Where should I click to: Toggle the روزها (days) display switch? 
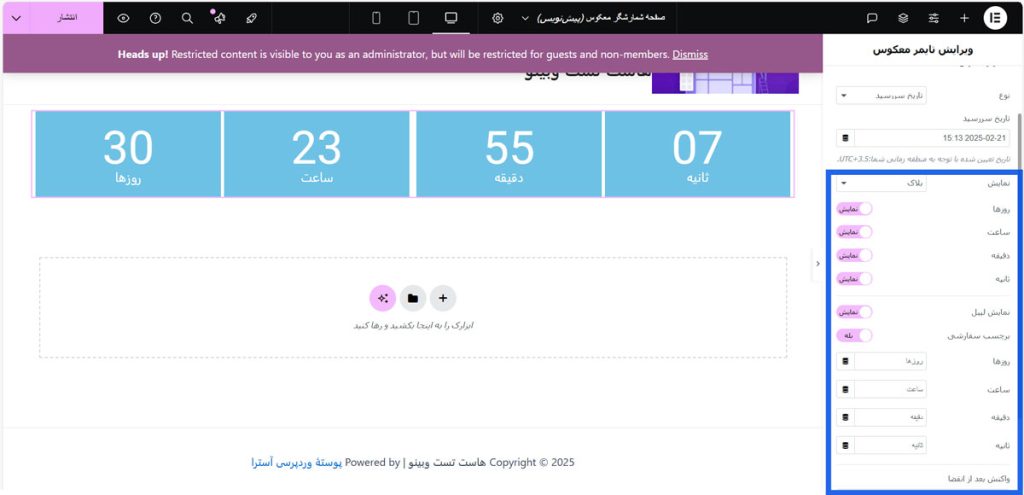(854, 208)
